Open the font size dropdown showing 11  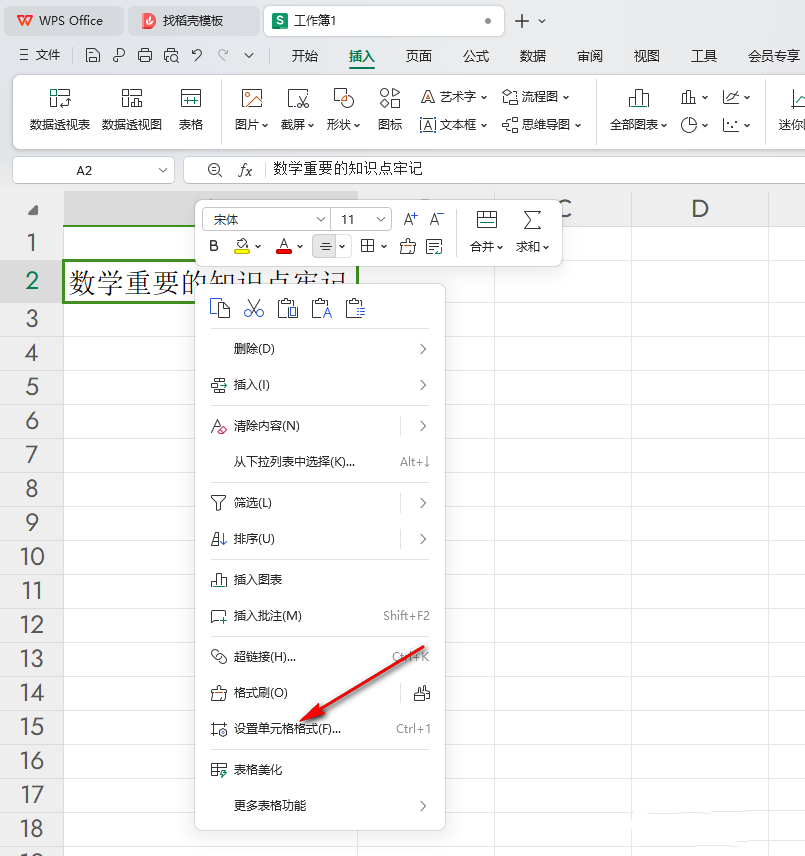click(380, 219)
